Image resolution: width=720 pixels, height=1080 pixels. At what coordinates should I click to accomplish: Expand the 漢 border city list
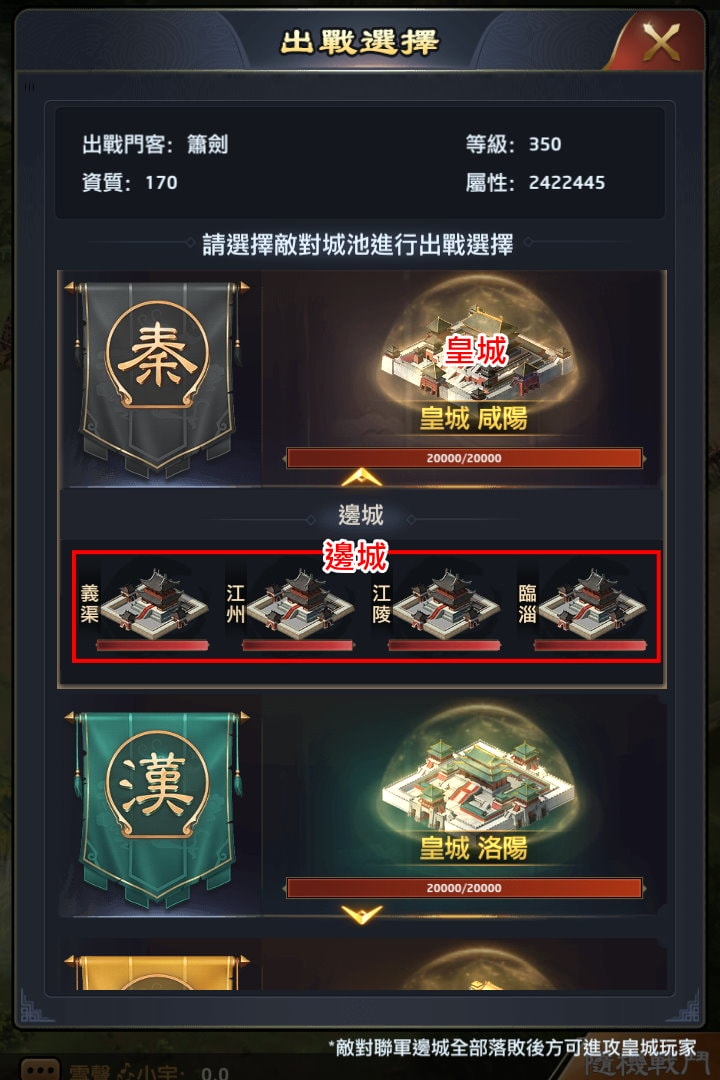point(361,915)
